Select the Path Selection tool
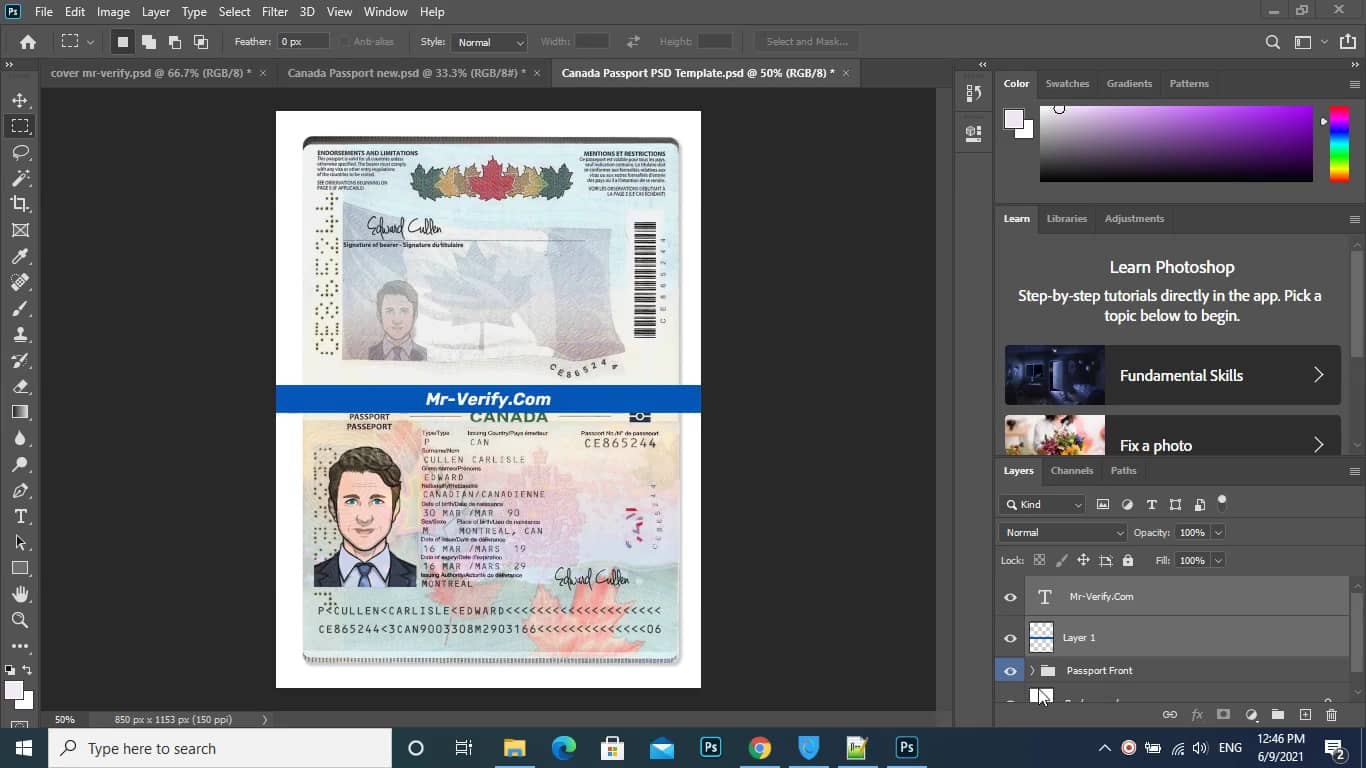Image resolution: width=1366 pixels, height=768 pixels. point(20,542)
